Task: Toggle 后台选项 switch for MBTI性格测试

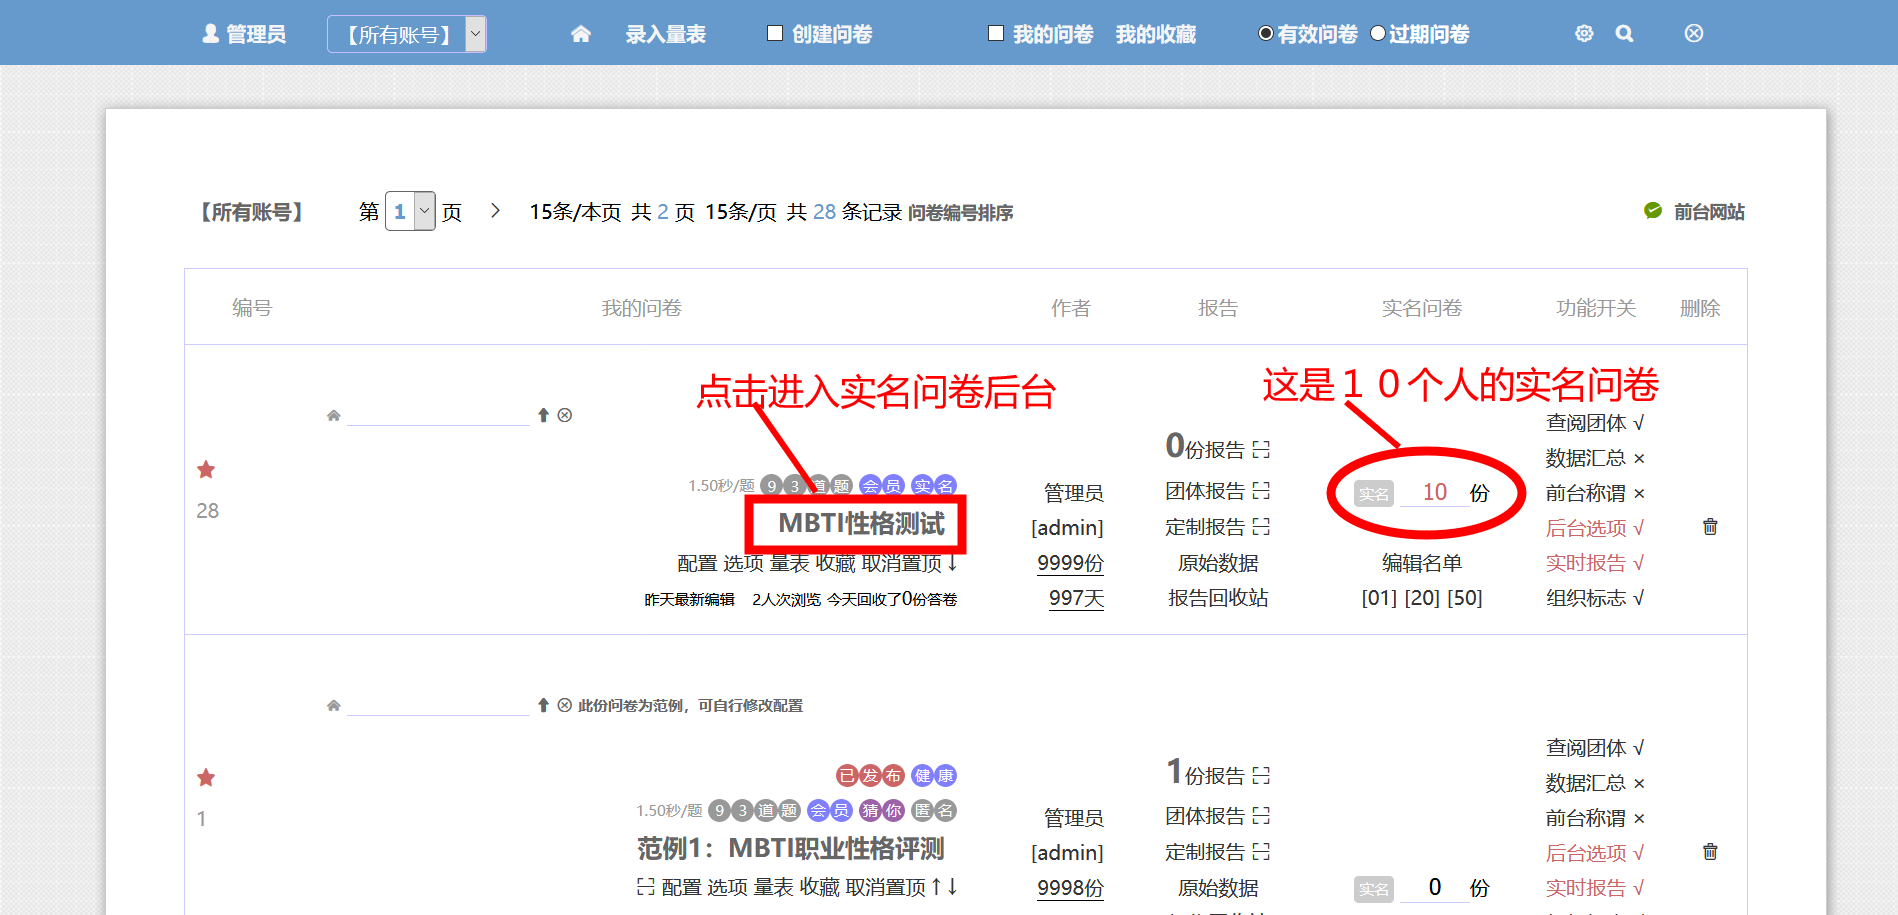Action: pos(1595,528)
